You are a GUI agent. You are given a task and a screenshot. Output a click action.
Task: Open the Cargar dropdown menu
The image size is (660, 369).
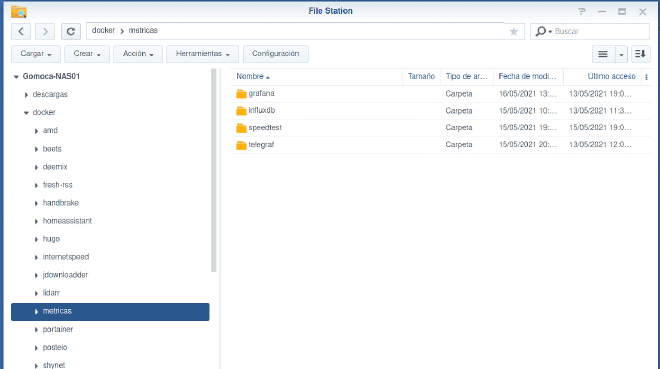pos(36,54)
